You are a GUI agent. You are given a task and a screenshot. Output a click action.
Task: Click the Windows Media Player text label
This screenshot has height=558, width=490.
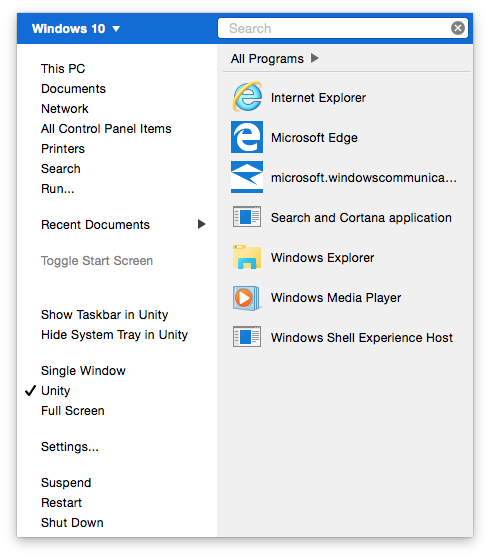[x=336, y=298]
